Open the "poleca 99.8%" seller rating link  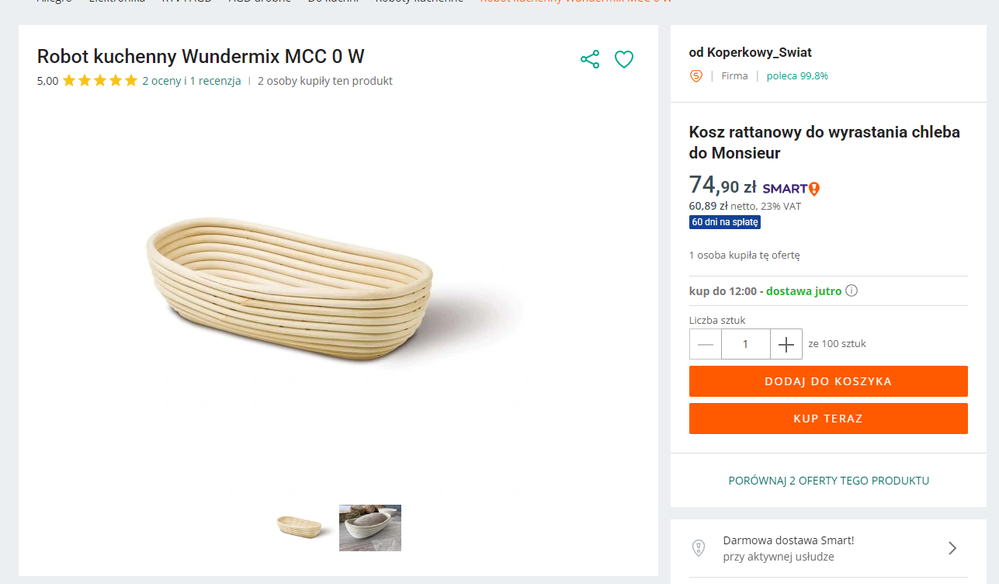click(797, 76)
